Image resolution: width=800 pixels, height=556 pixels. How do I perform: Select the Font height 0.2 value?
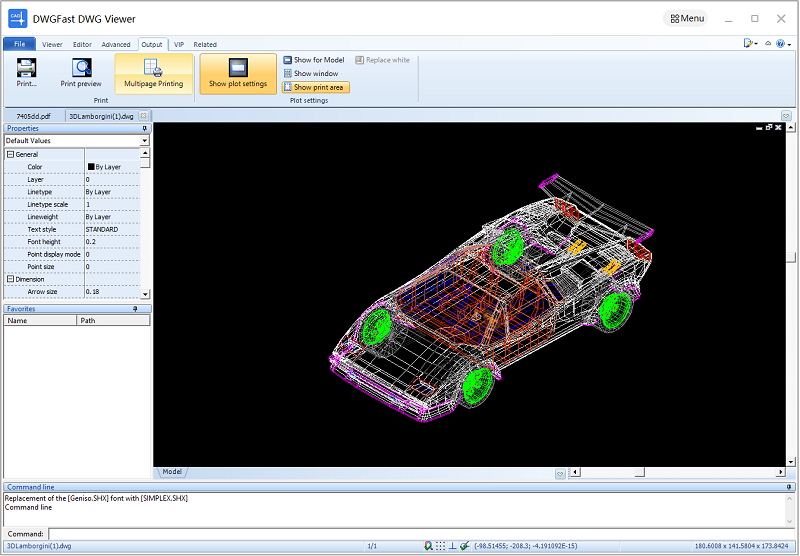[x=112, y=241]
